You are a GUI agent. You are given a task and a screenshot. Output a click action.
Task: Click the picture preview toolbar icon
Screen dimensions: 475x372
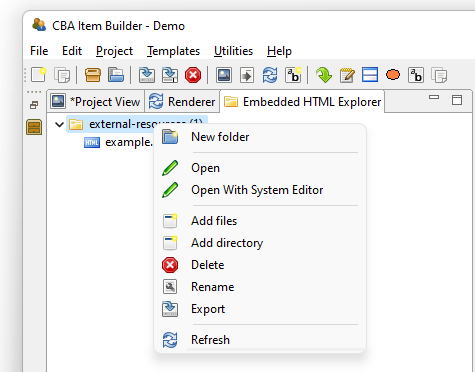click(x=224, y=75)
